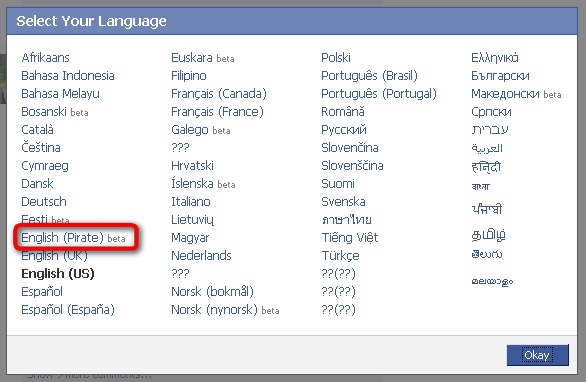Set language to Dansk
Viewport: 586px width, 382px height.
[x=37, y=184]
